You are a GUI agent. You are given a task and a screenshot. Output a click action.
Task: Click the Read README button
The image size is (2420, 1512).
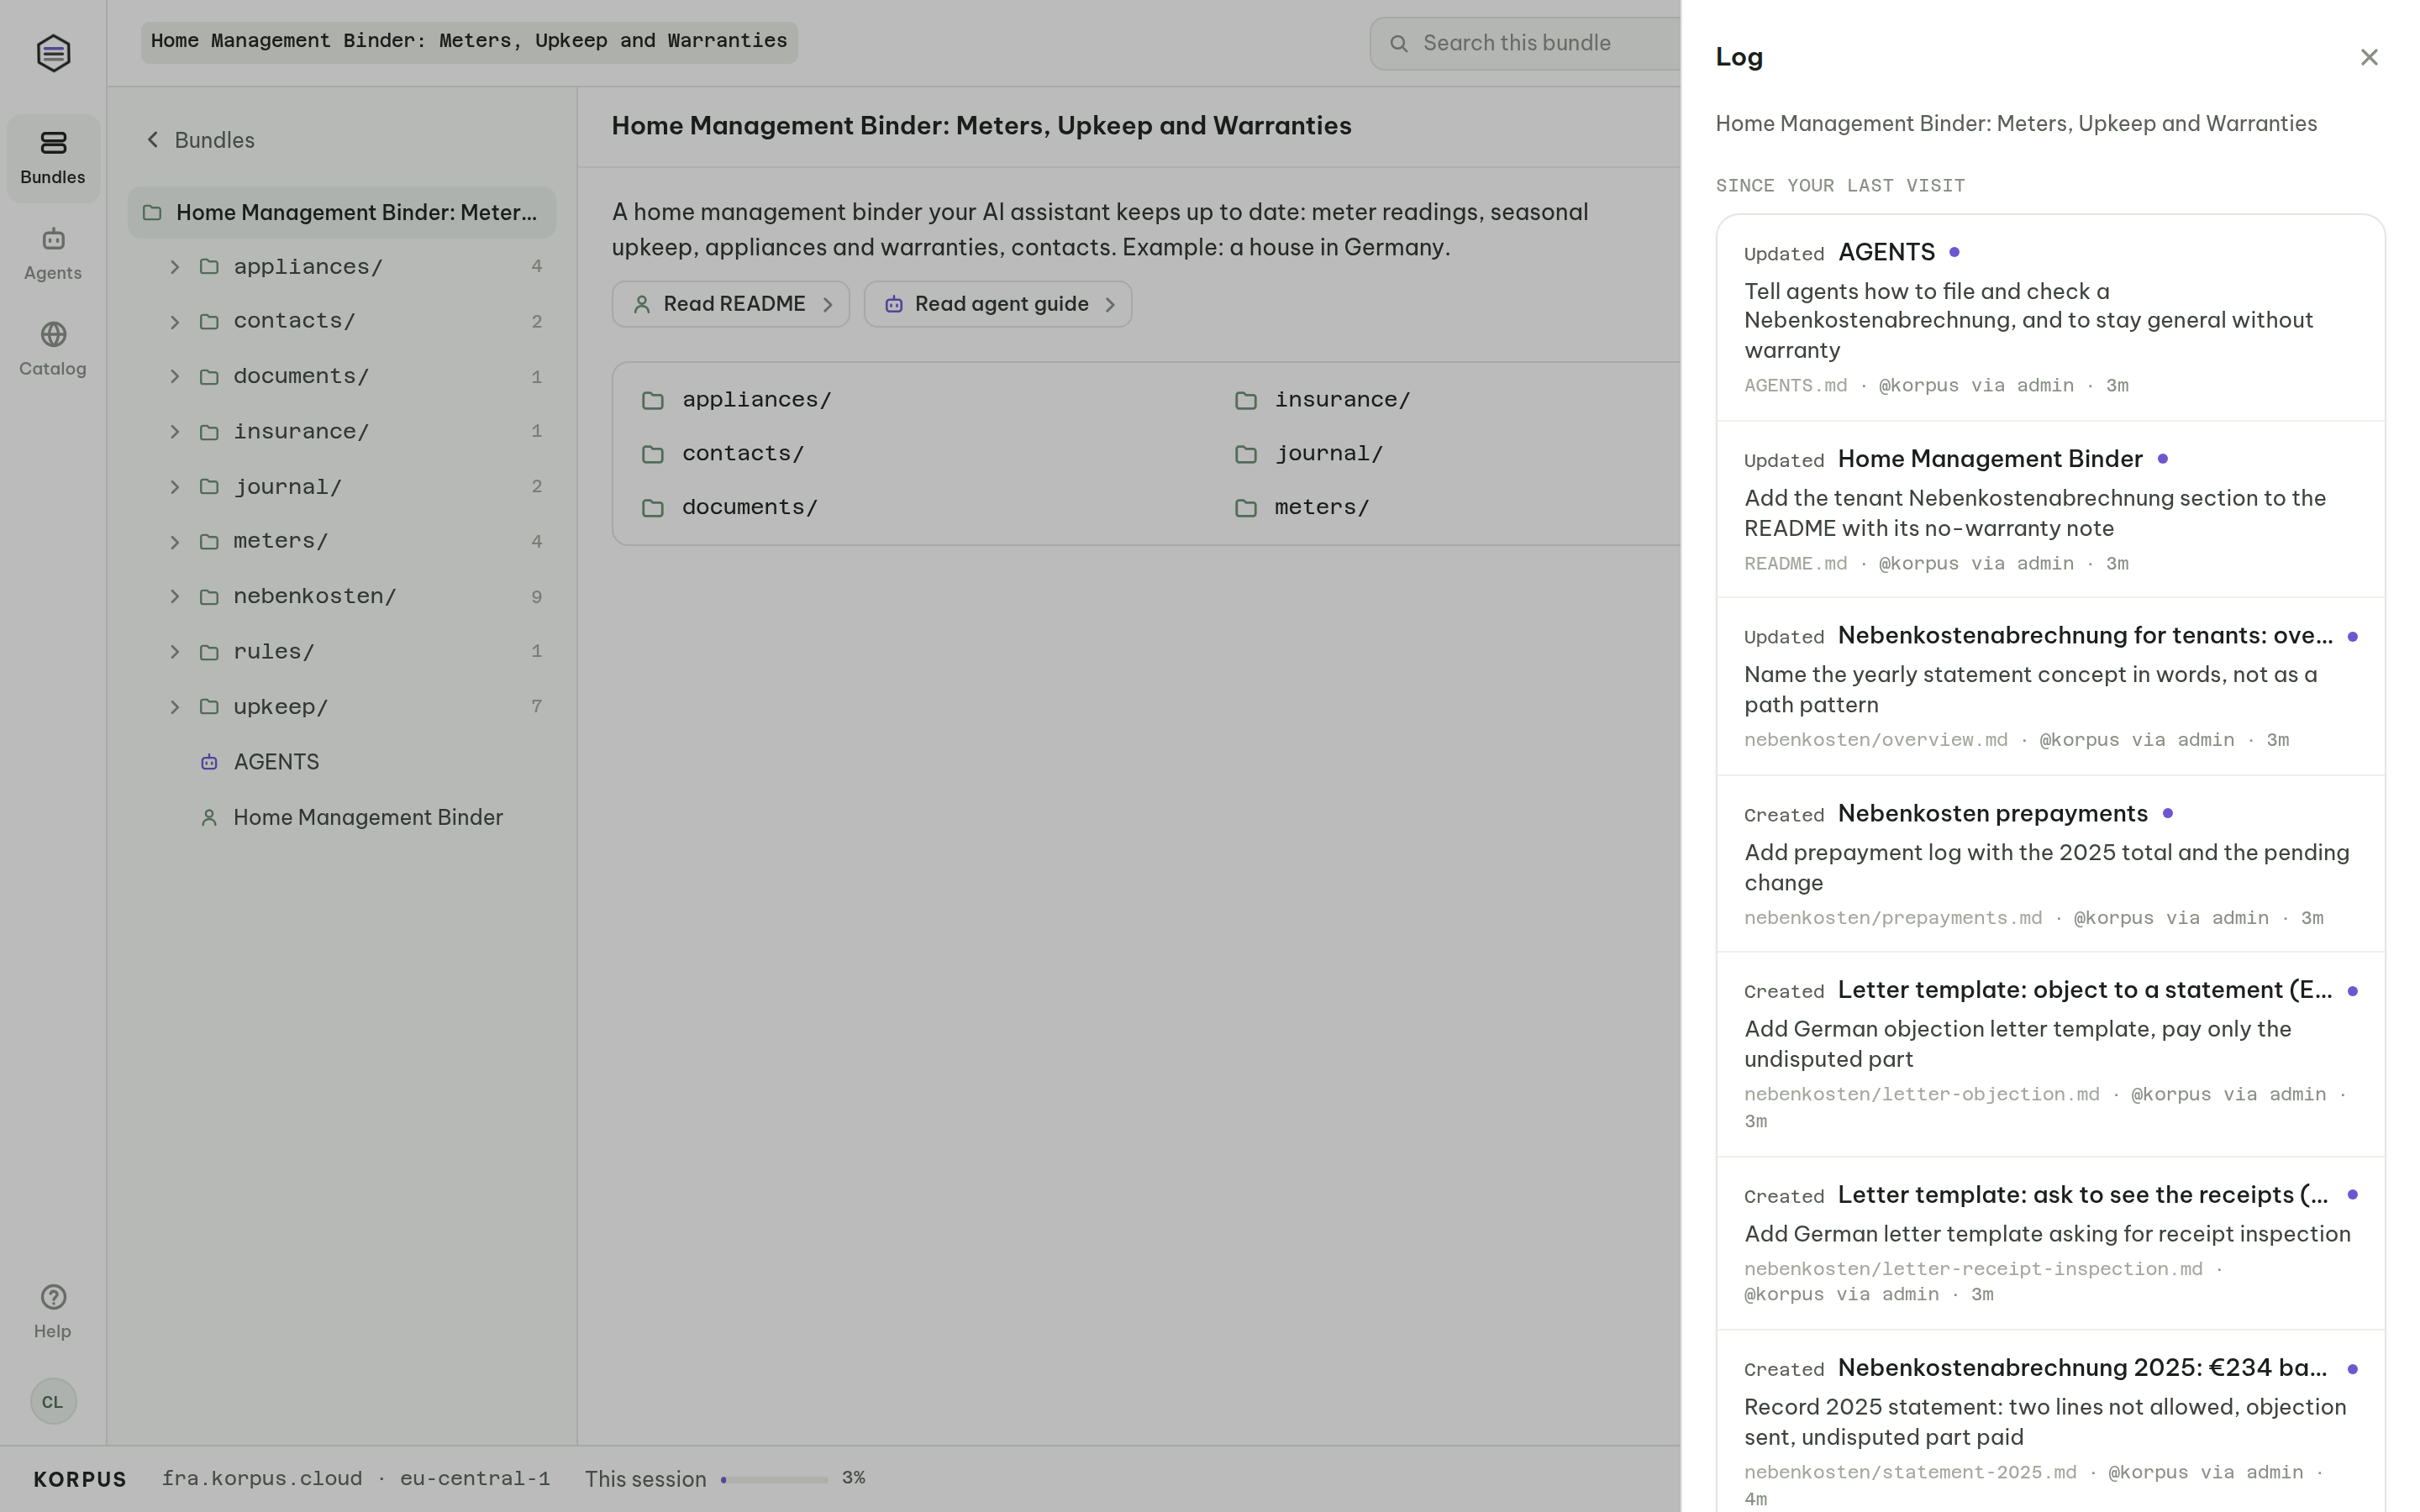[x=730, y=304]
